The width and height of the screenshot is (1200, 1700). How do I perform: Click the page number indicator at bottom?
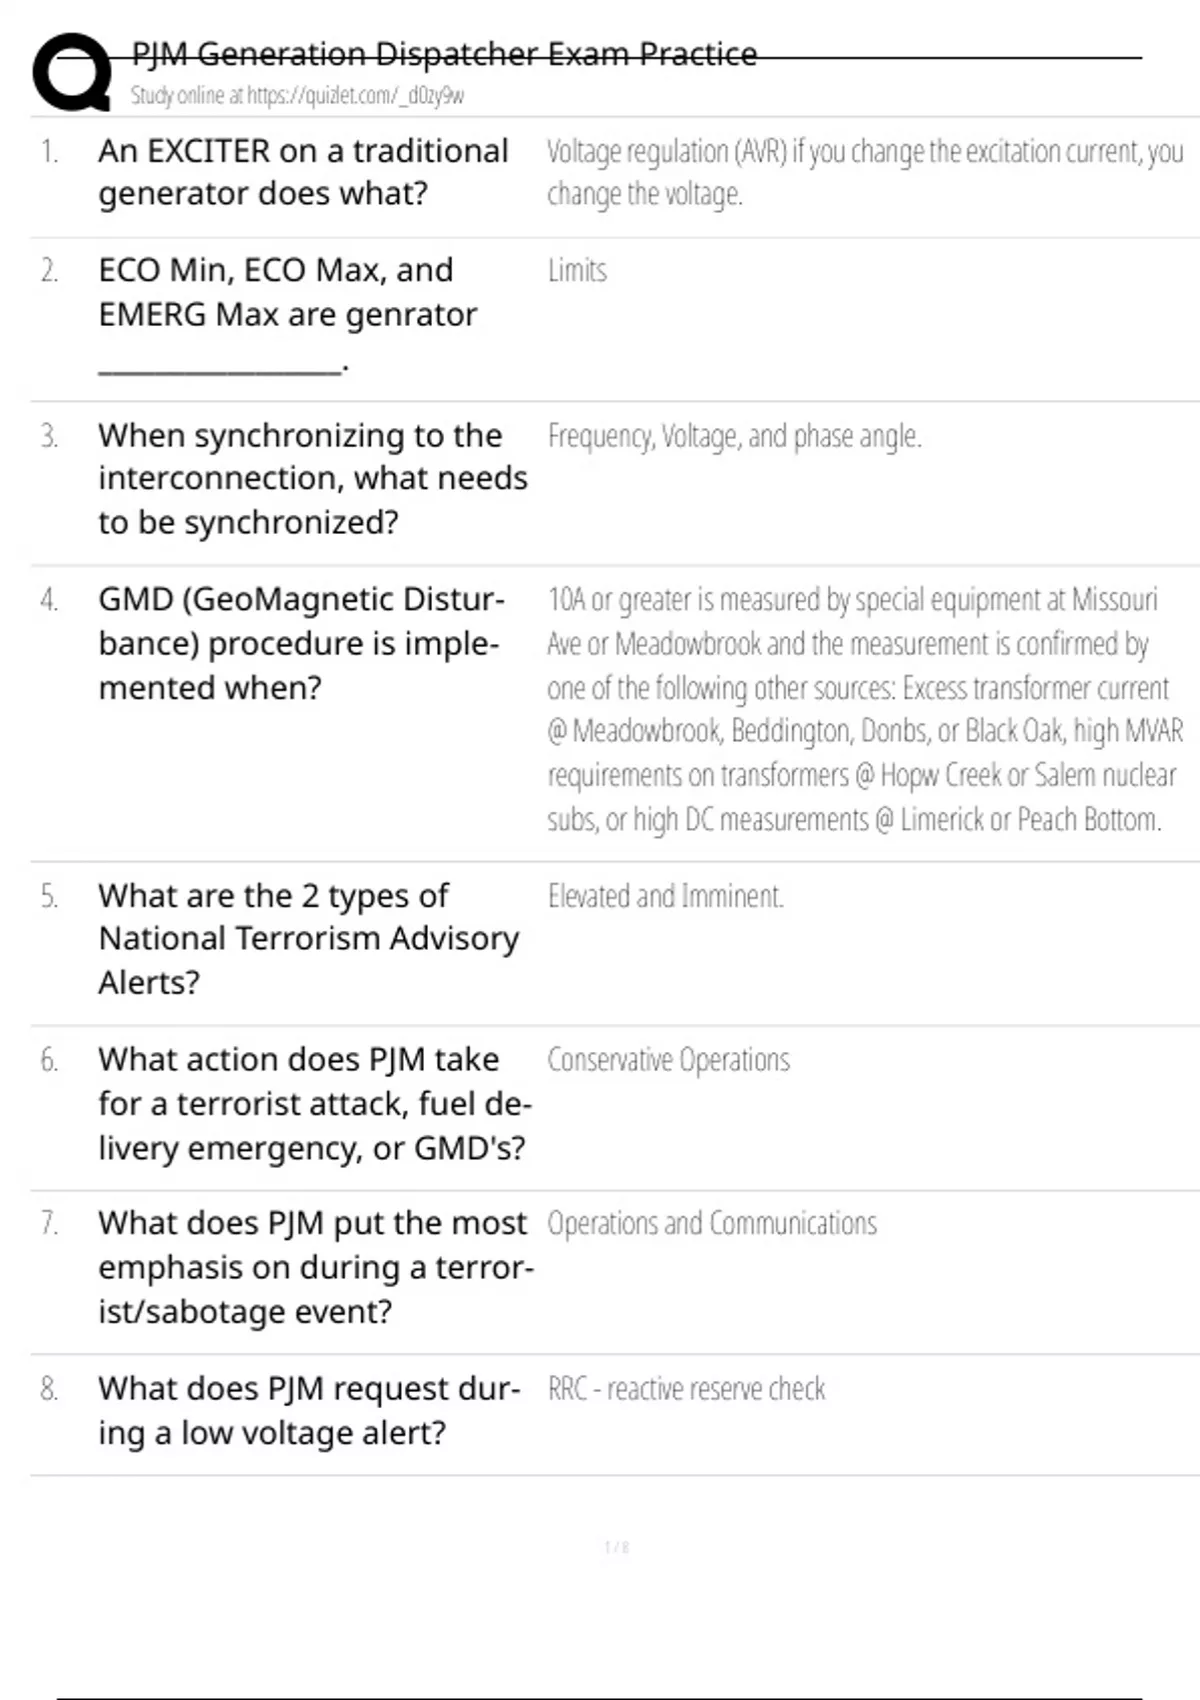coord(617,1547)
